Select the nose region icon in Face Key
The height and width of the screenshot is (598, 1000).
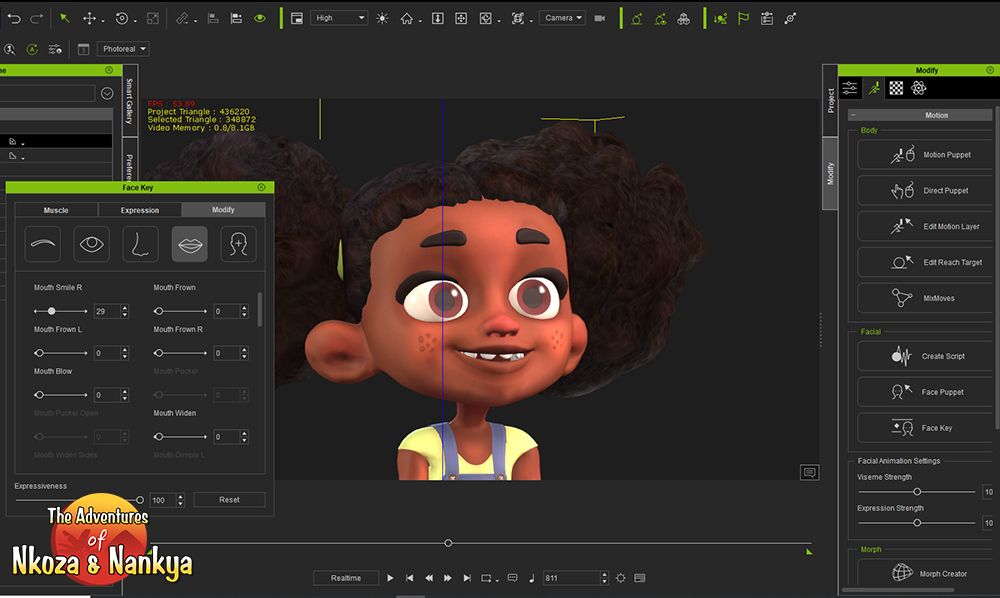pos(141,244)
